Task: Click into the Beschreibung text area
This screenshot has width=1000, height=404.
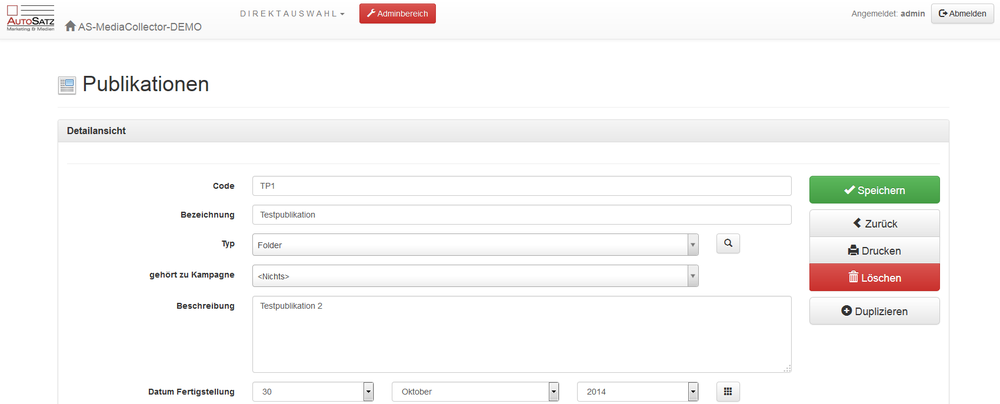Action: 522,334
